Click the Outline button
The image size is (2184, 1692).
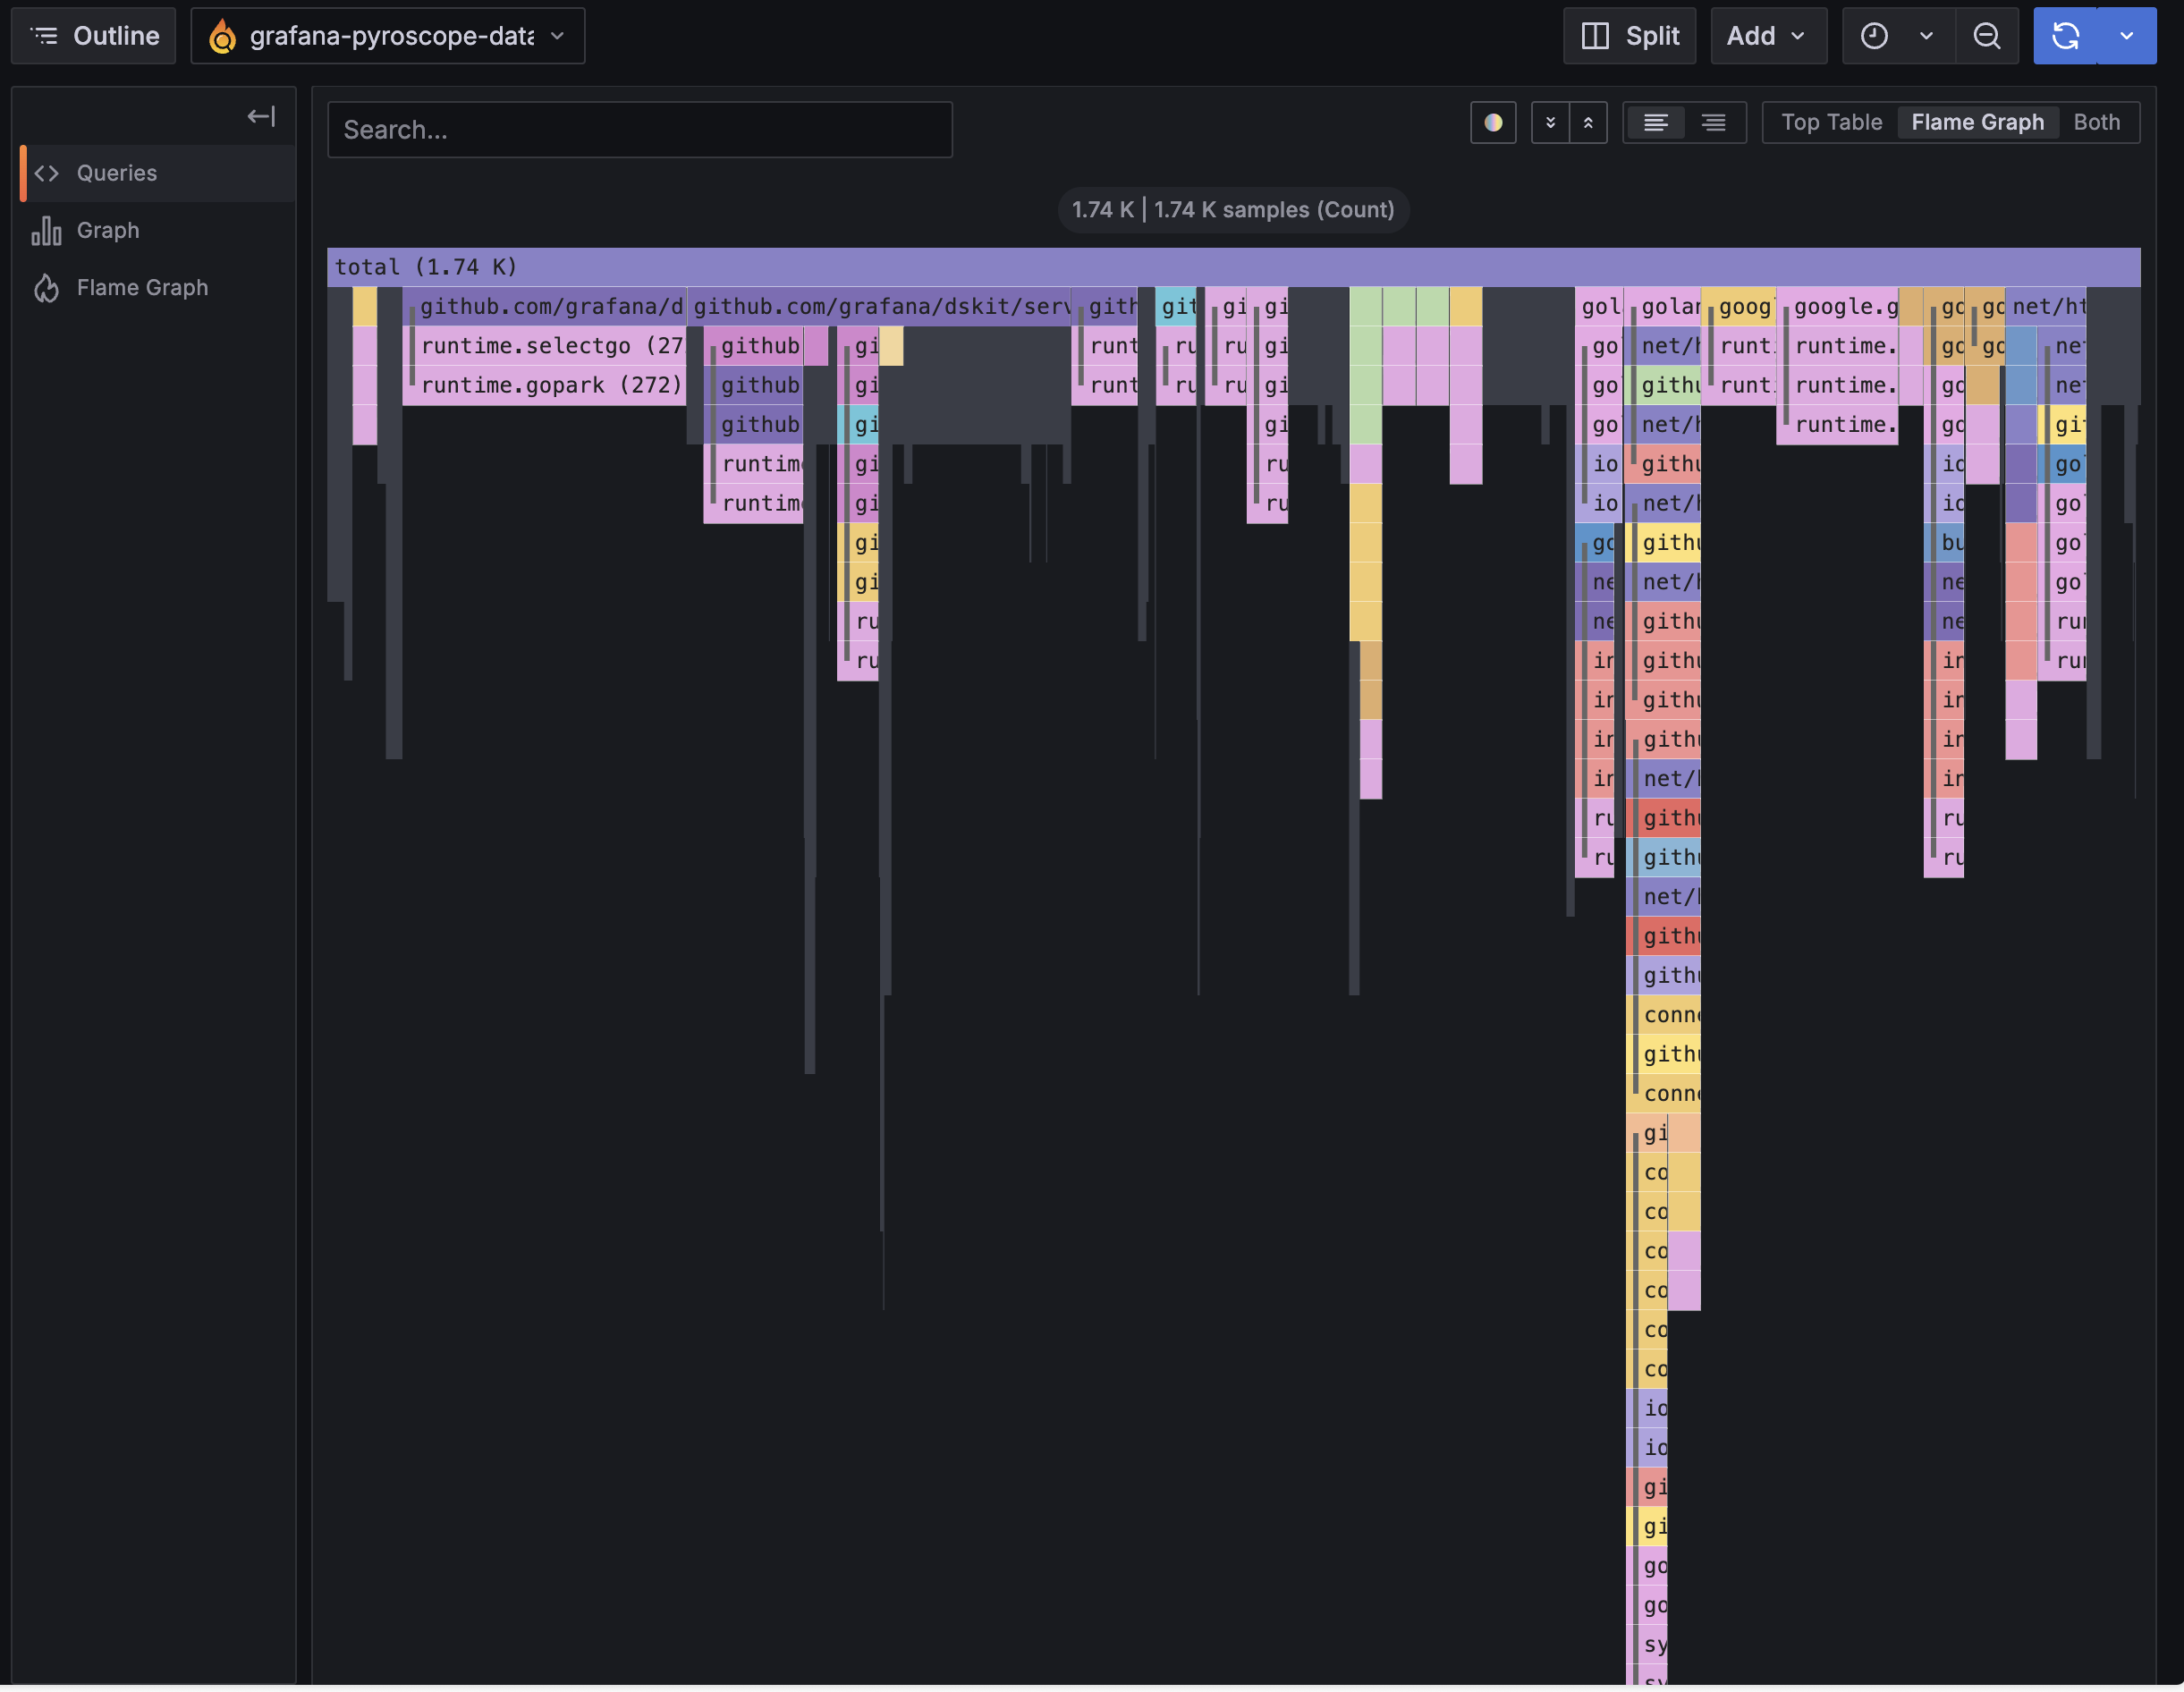point(93,35)
